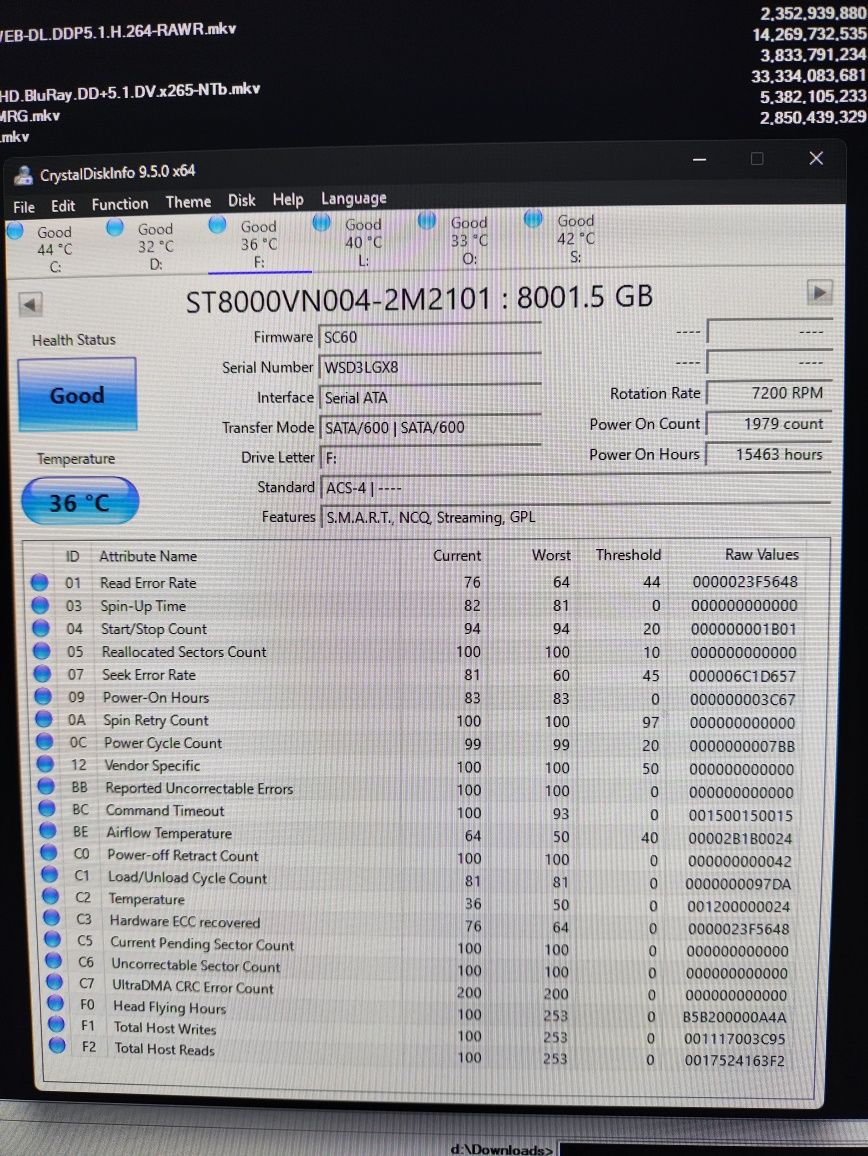Go to previous disk with left arrow
The image size is (868, 1156).
[30, 304]
